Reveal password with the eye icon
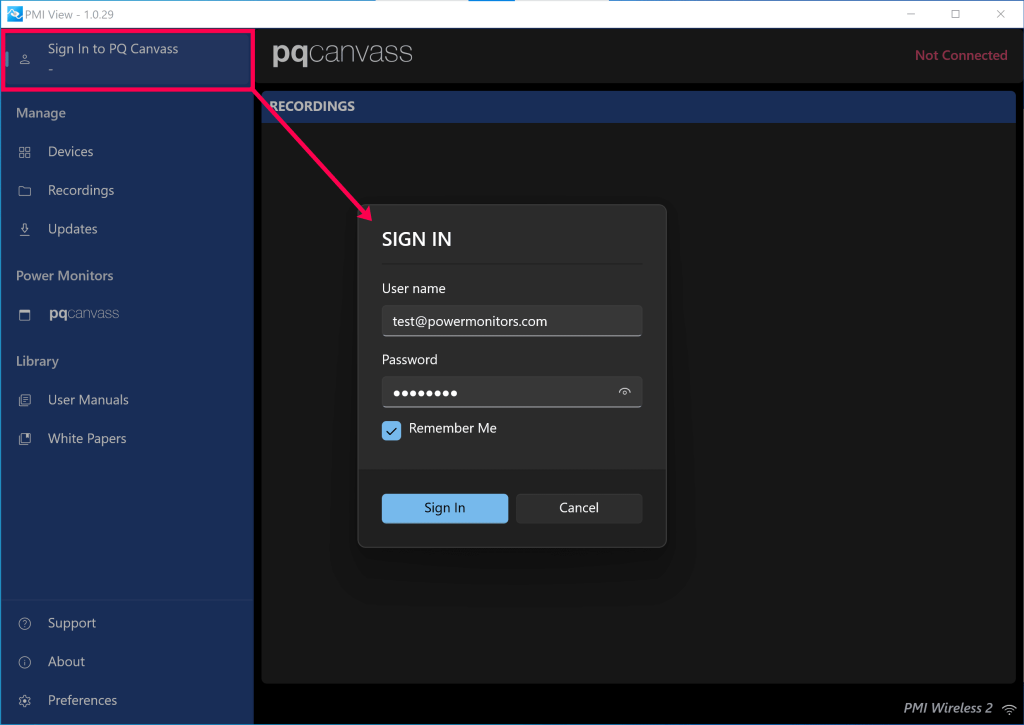The image size is (1024, 725). point(625,392)
